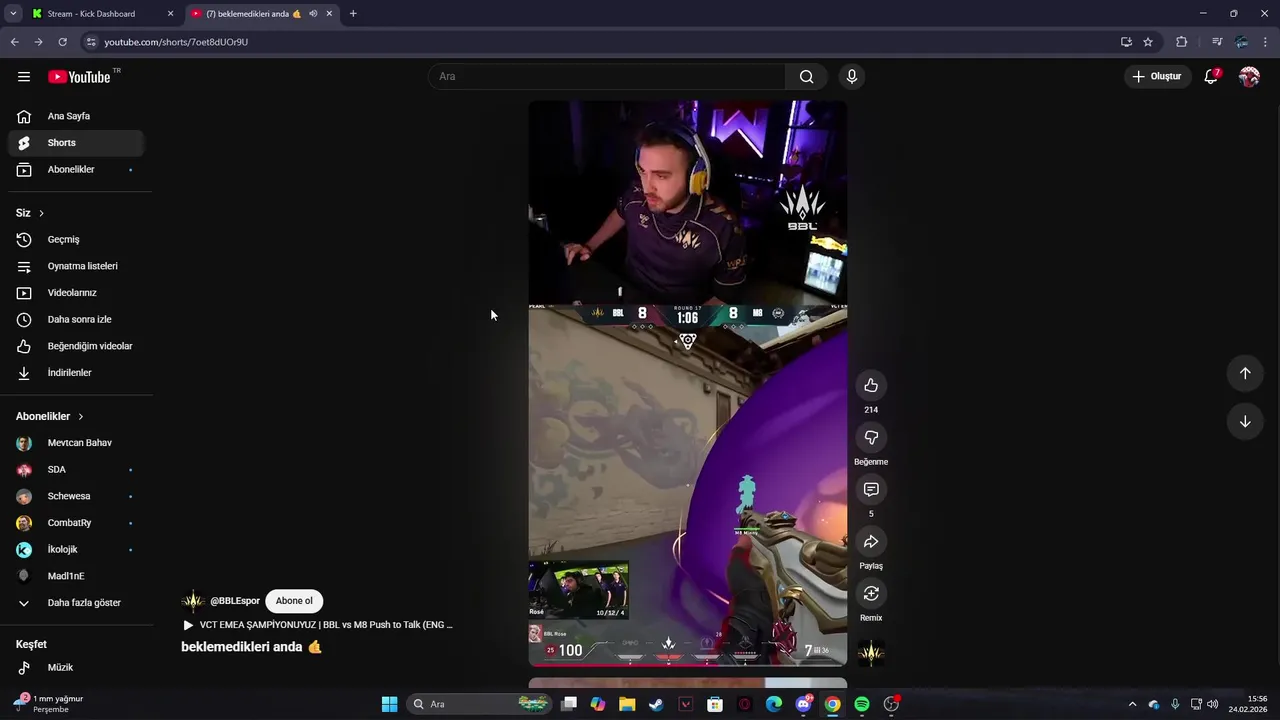Open Mad1nE channel
1280x720 pixels.
pos(76,576)
